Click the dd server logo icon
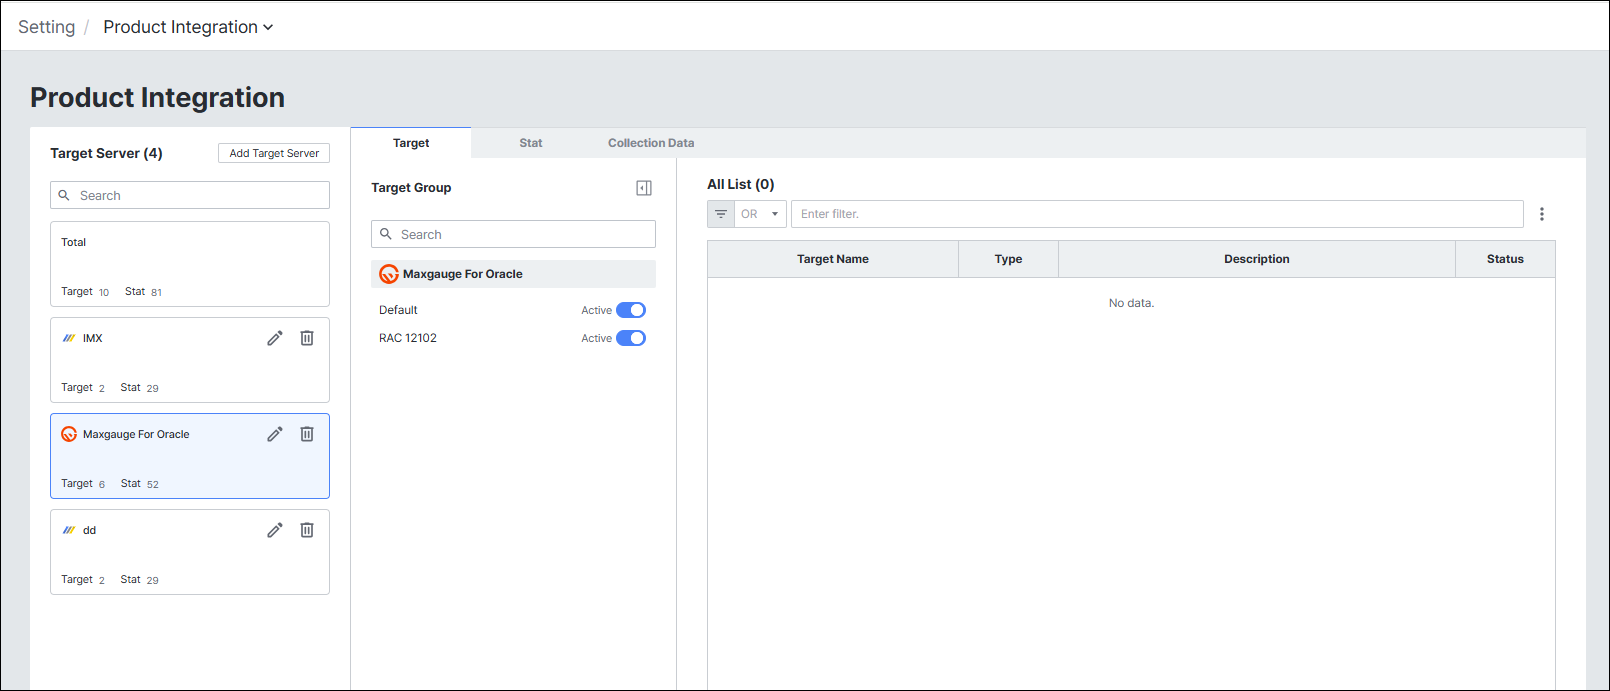This screenshot has width=1610, height=691. click(69, 530)
